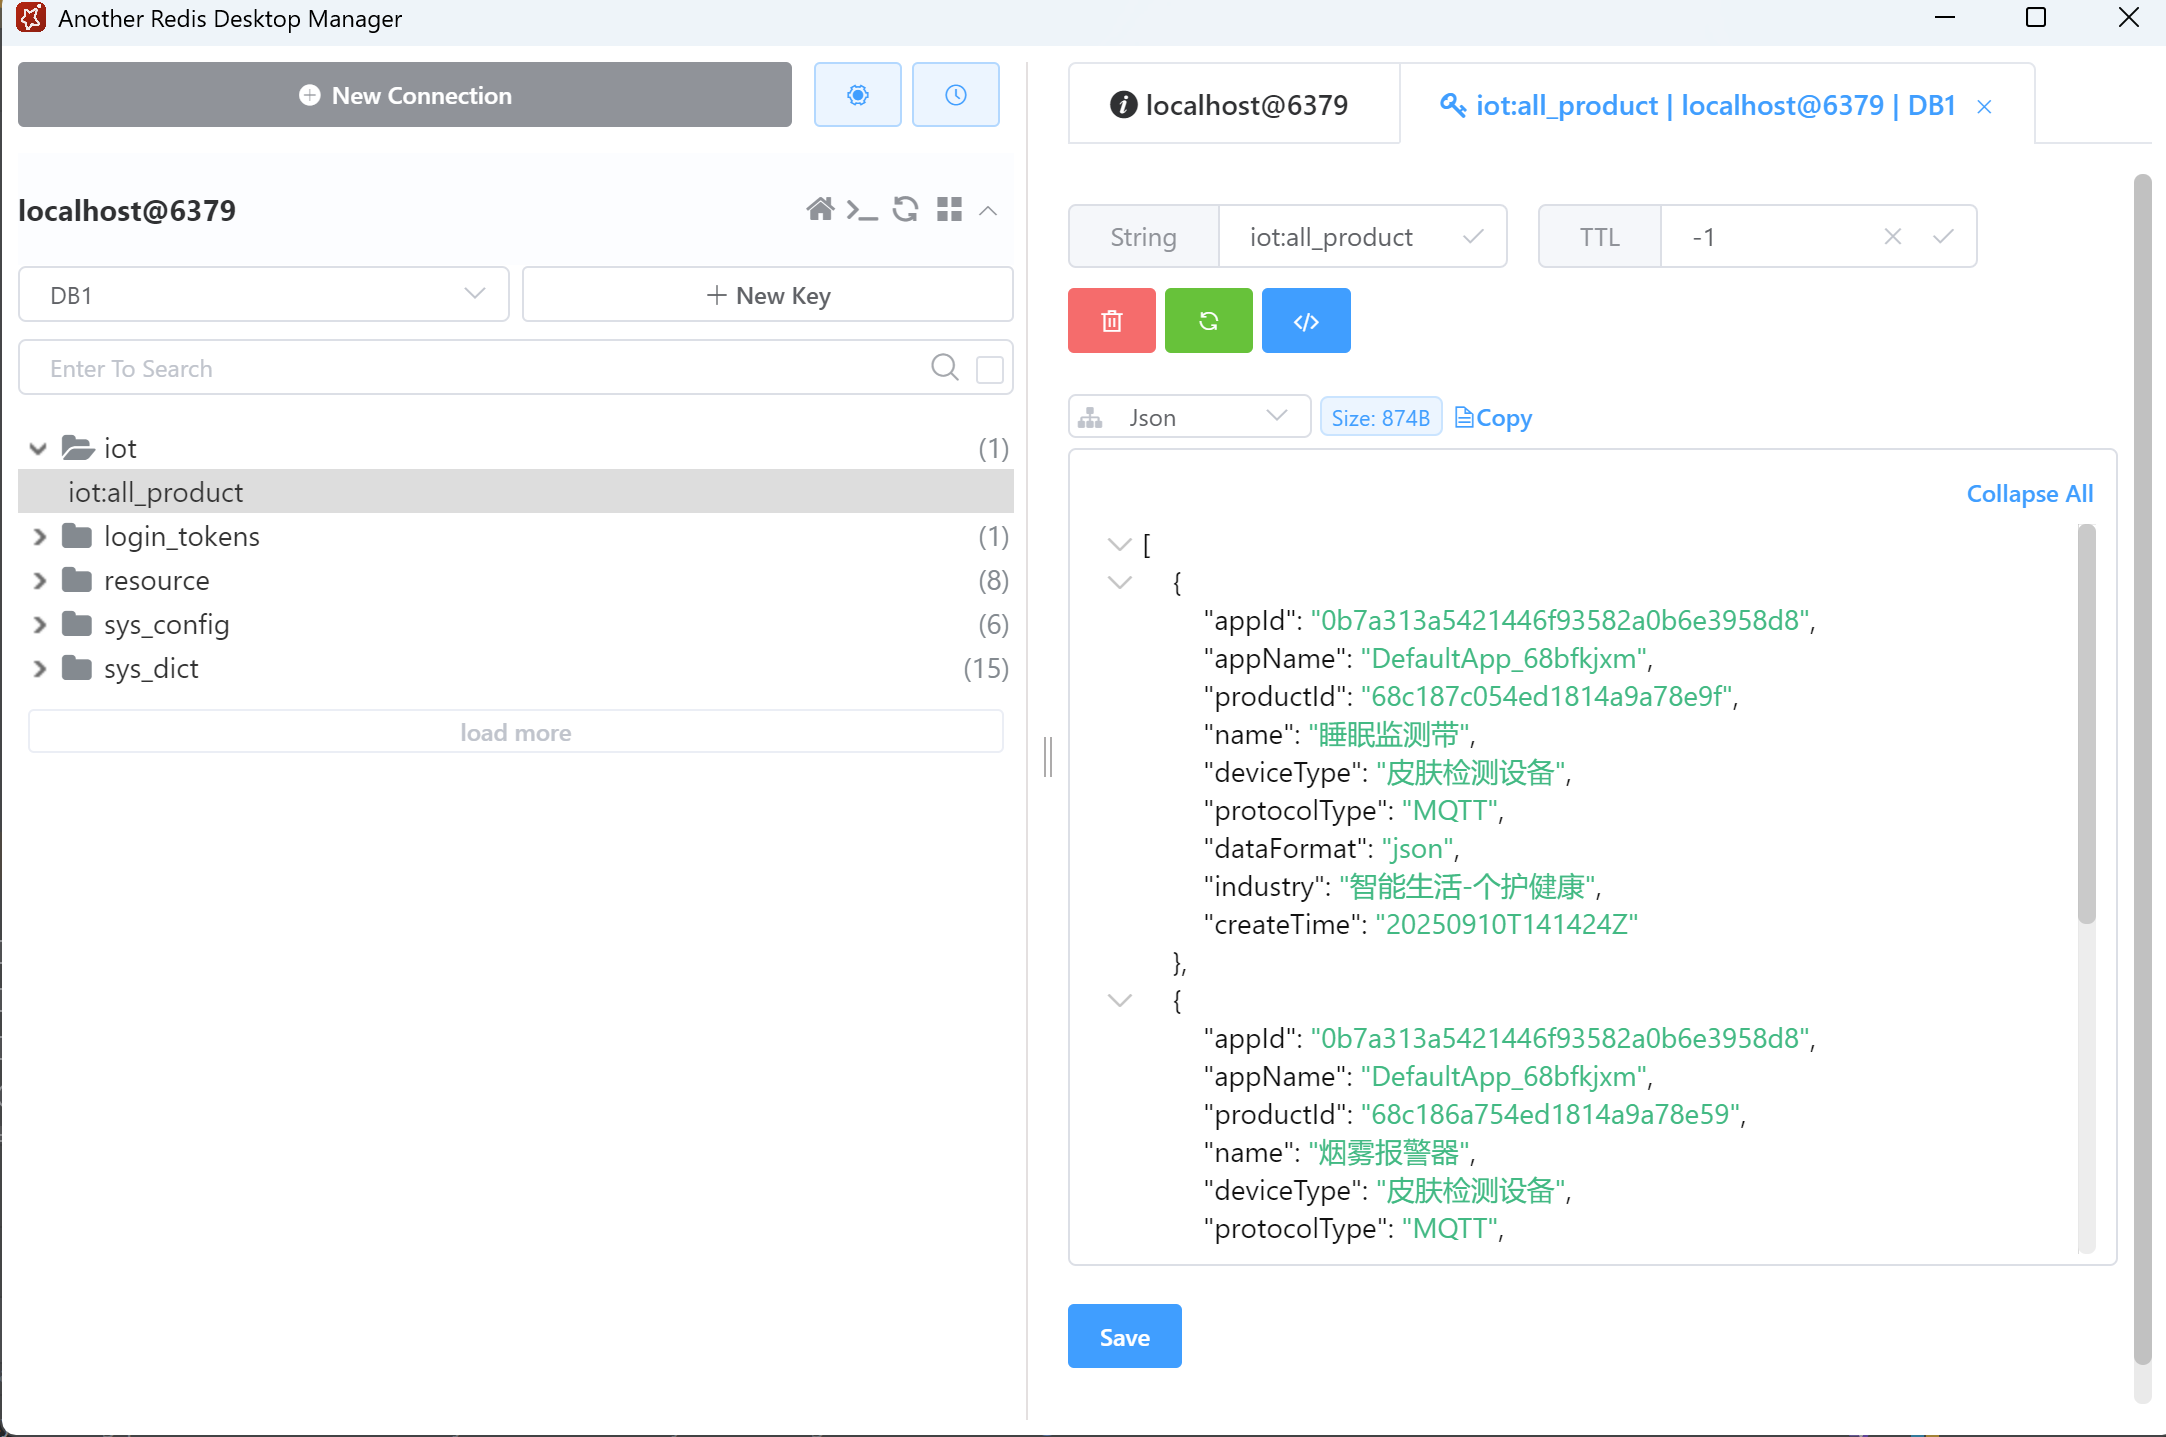This screenshot has width=2166, height=1437.
Task: Open the Redis console terminal icon
Action: (862, 210)
